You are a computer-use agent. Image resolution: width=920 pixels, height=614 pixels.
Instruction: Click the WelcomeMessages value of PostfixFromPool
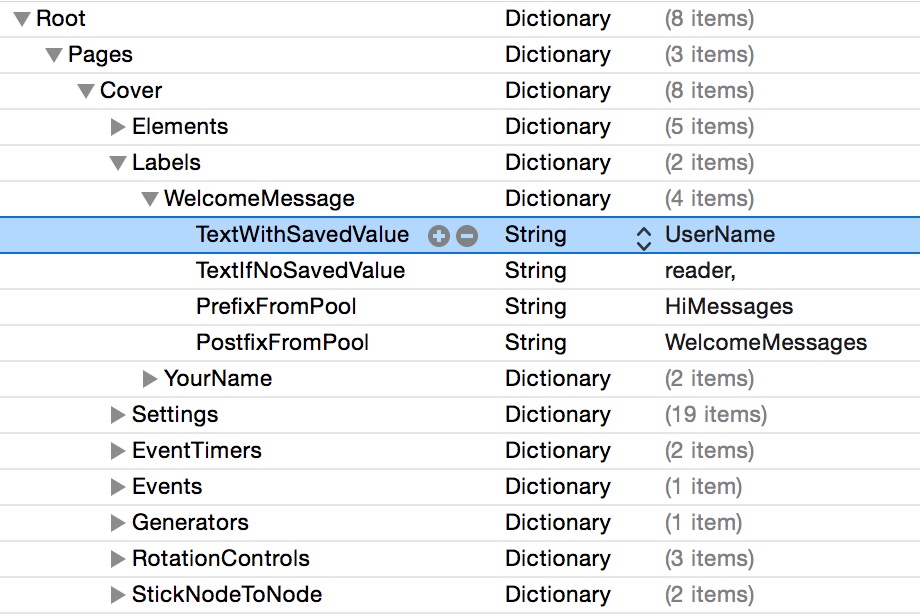pyautogui.click(x=762, y=342)
